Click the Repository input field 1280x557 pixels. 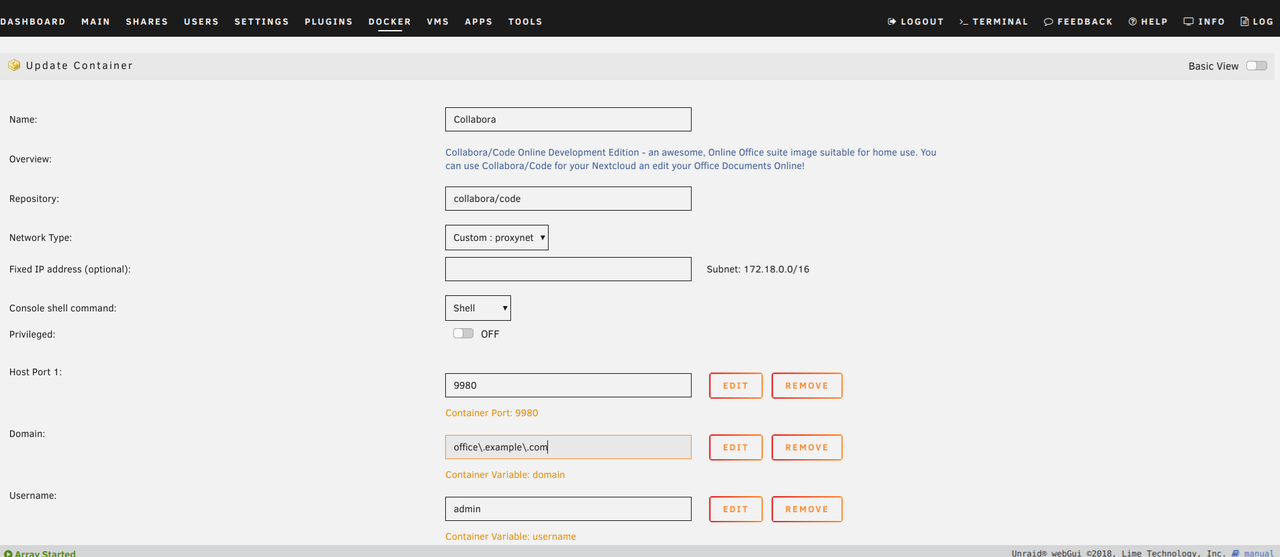(x=568, y=198)
